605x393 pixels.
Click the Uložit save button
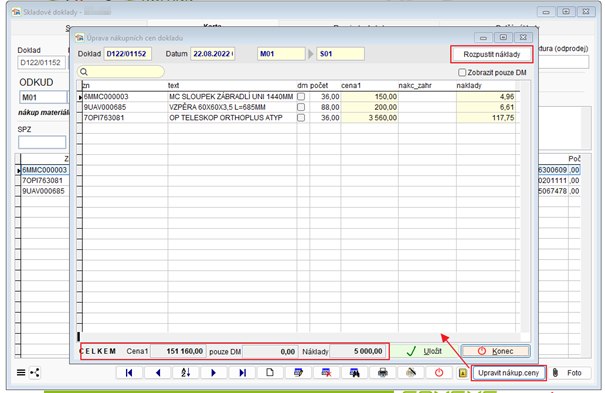[425, 351]
